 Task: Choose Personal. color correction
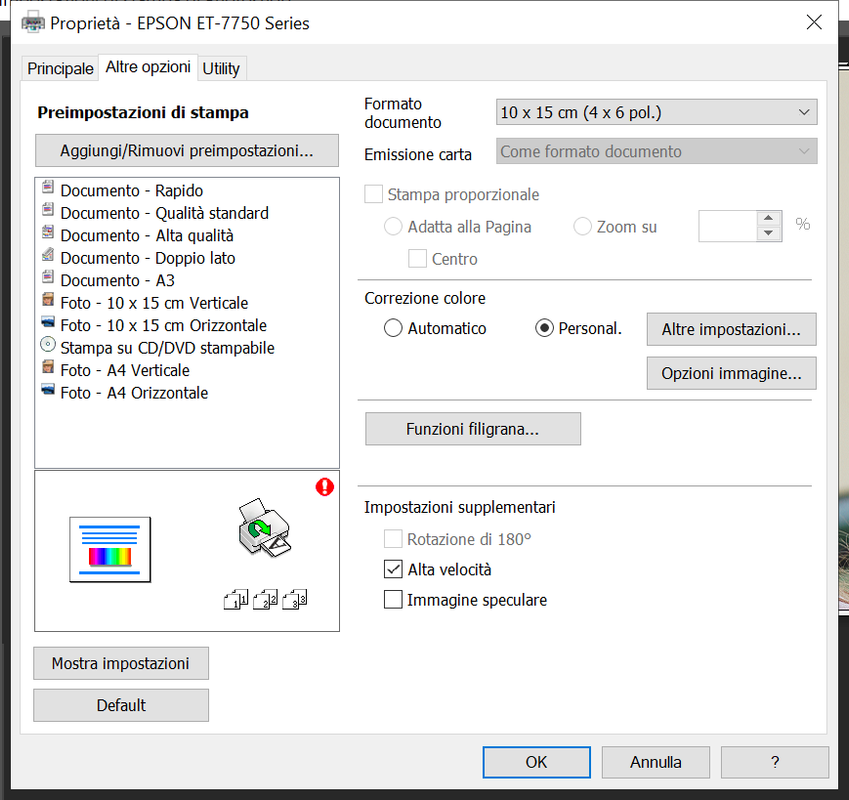click(544, 328)
